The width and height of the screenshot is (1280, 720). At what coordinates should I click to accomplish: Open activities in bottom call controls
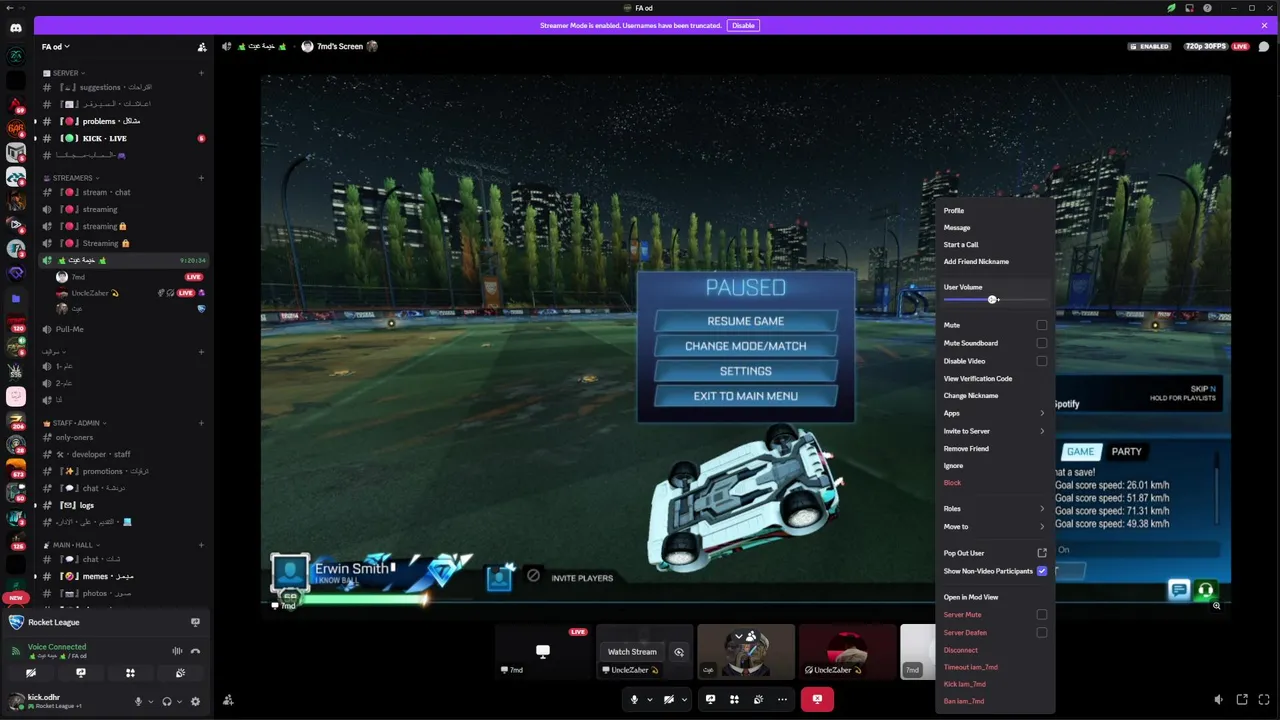[x=734, y=699]
